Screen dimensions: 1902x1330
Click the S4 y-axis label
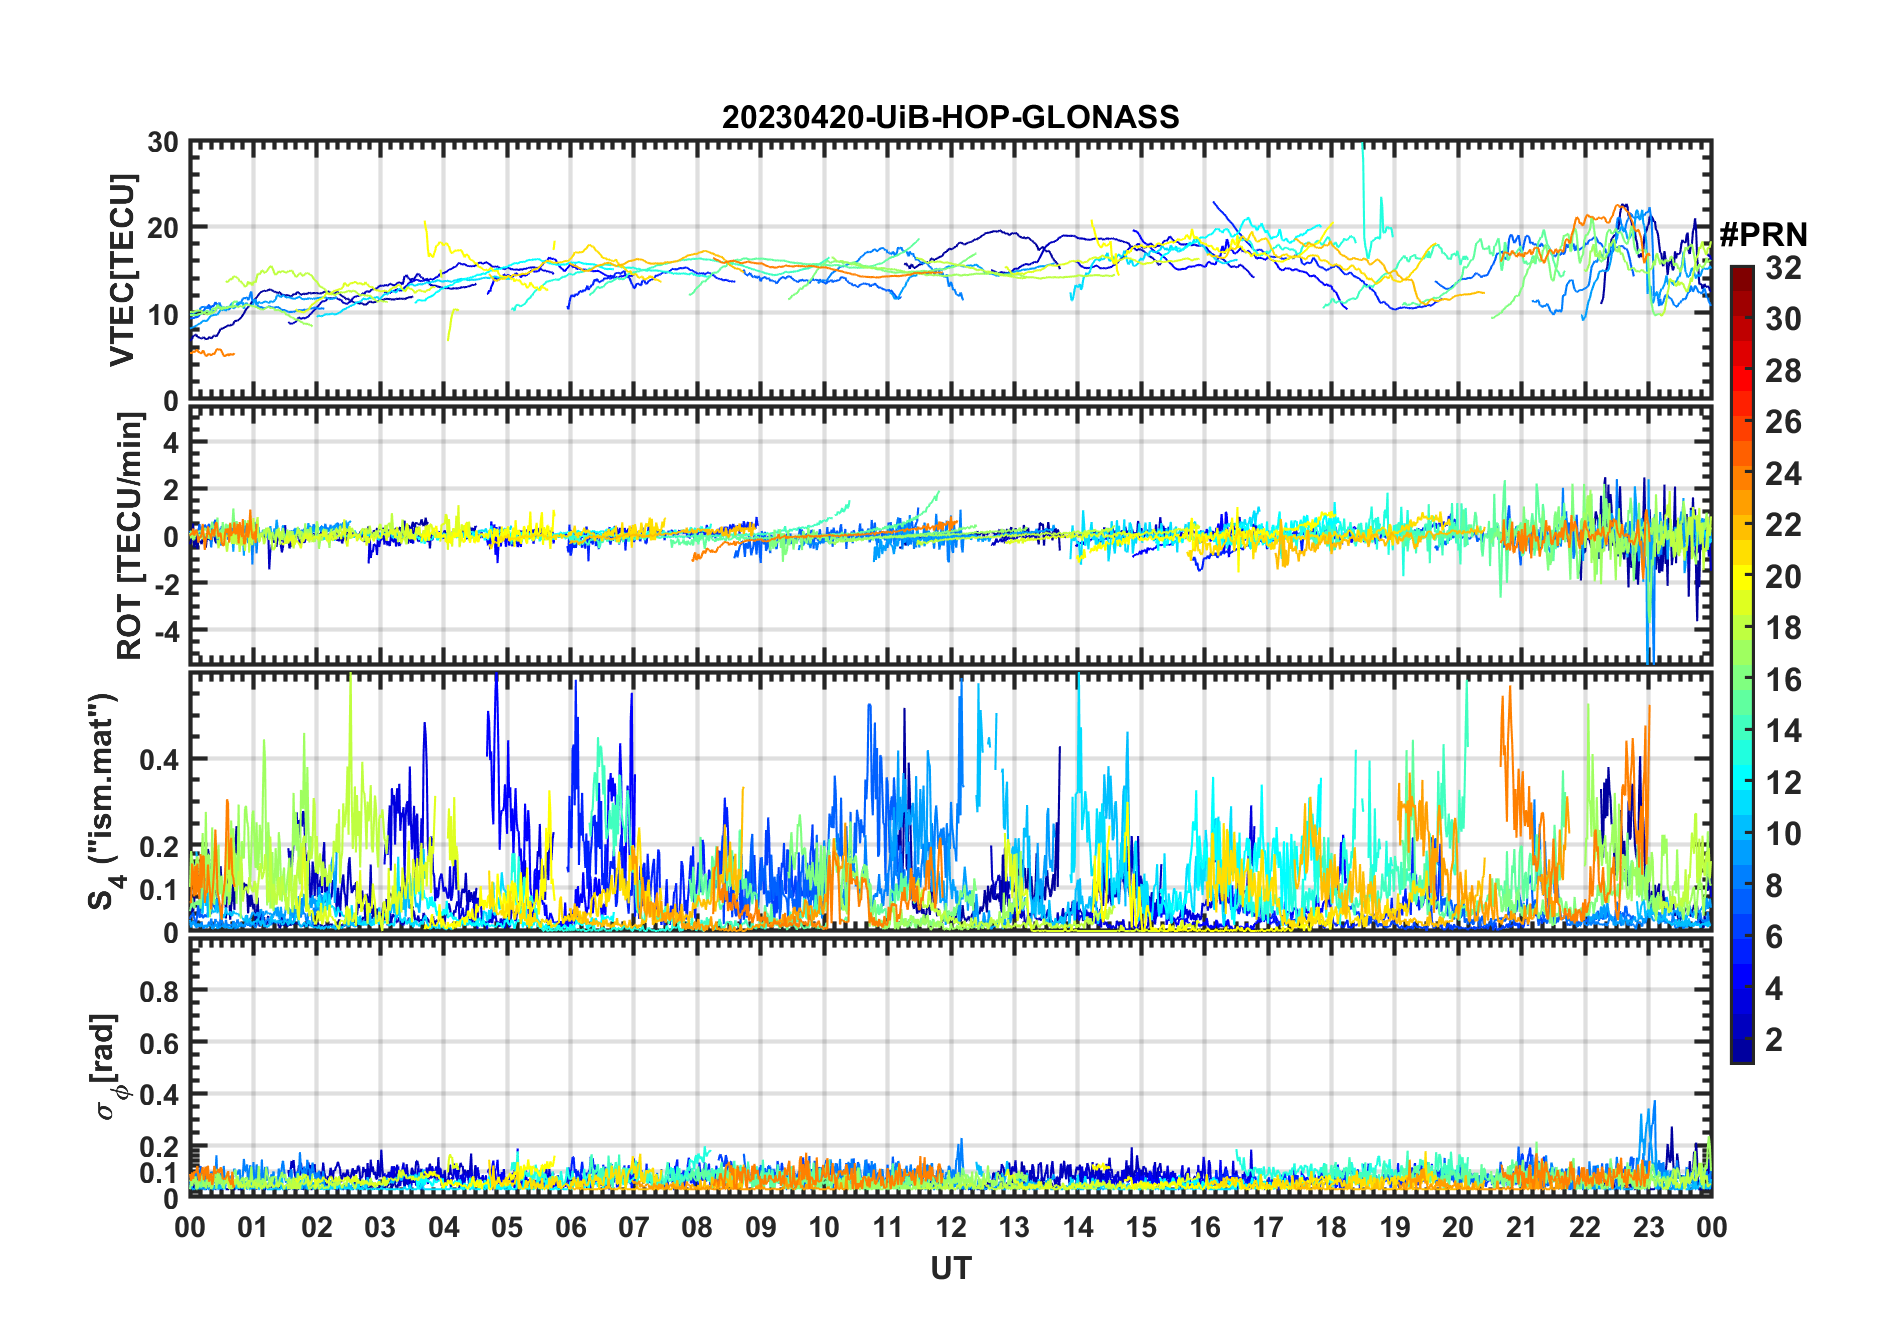[104, 801]
